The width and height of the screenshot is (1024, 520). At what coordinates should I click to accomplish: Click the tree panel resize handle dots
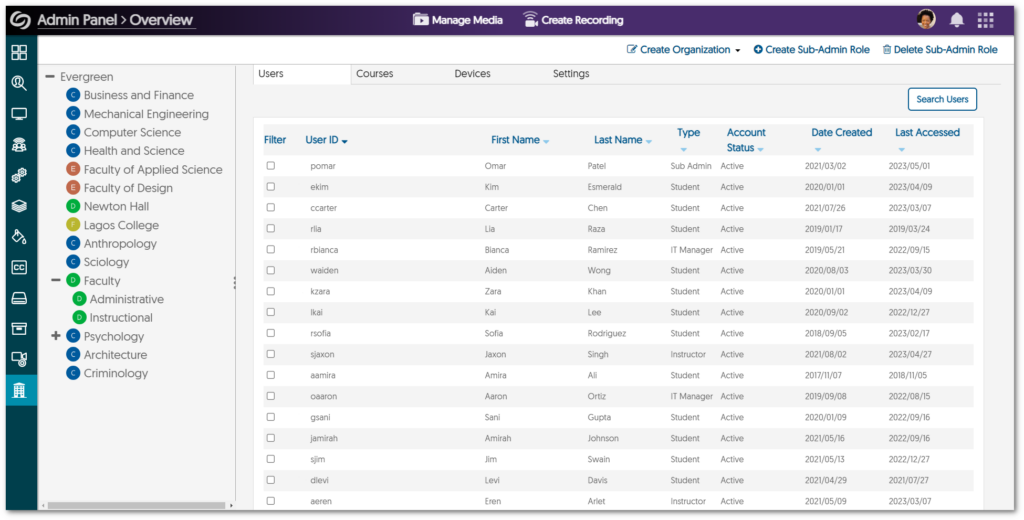point(234,282)
